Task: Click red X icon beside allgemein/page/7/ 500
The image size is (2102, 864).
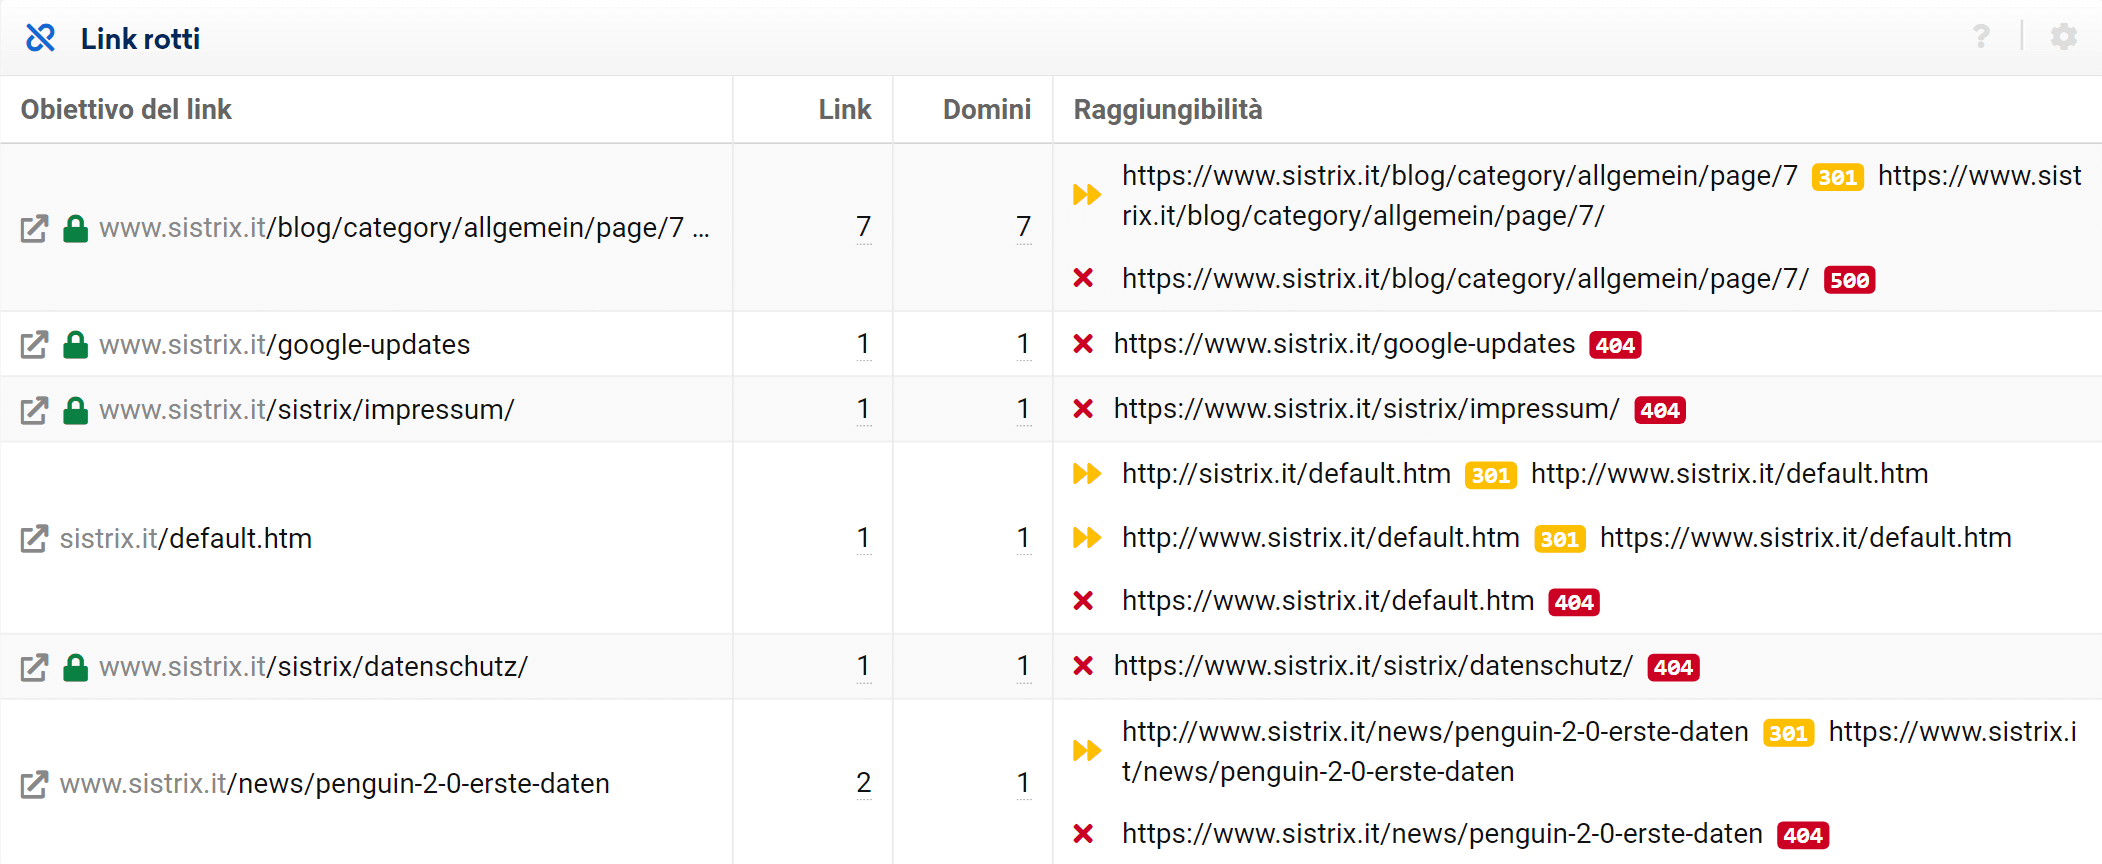Action: tap(1083, 278)
